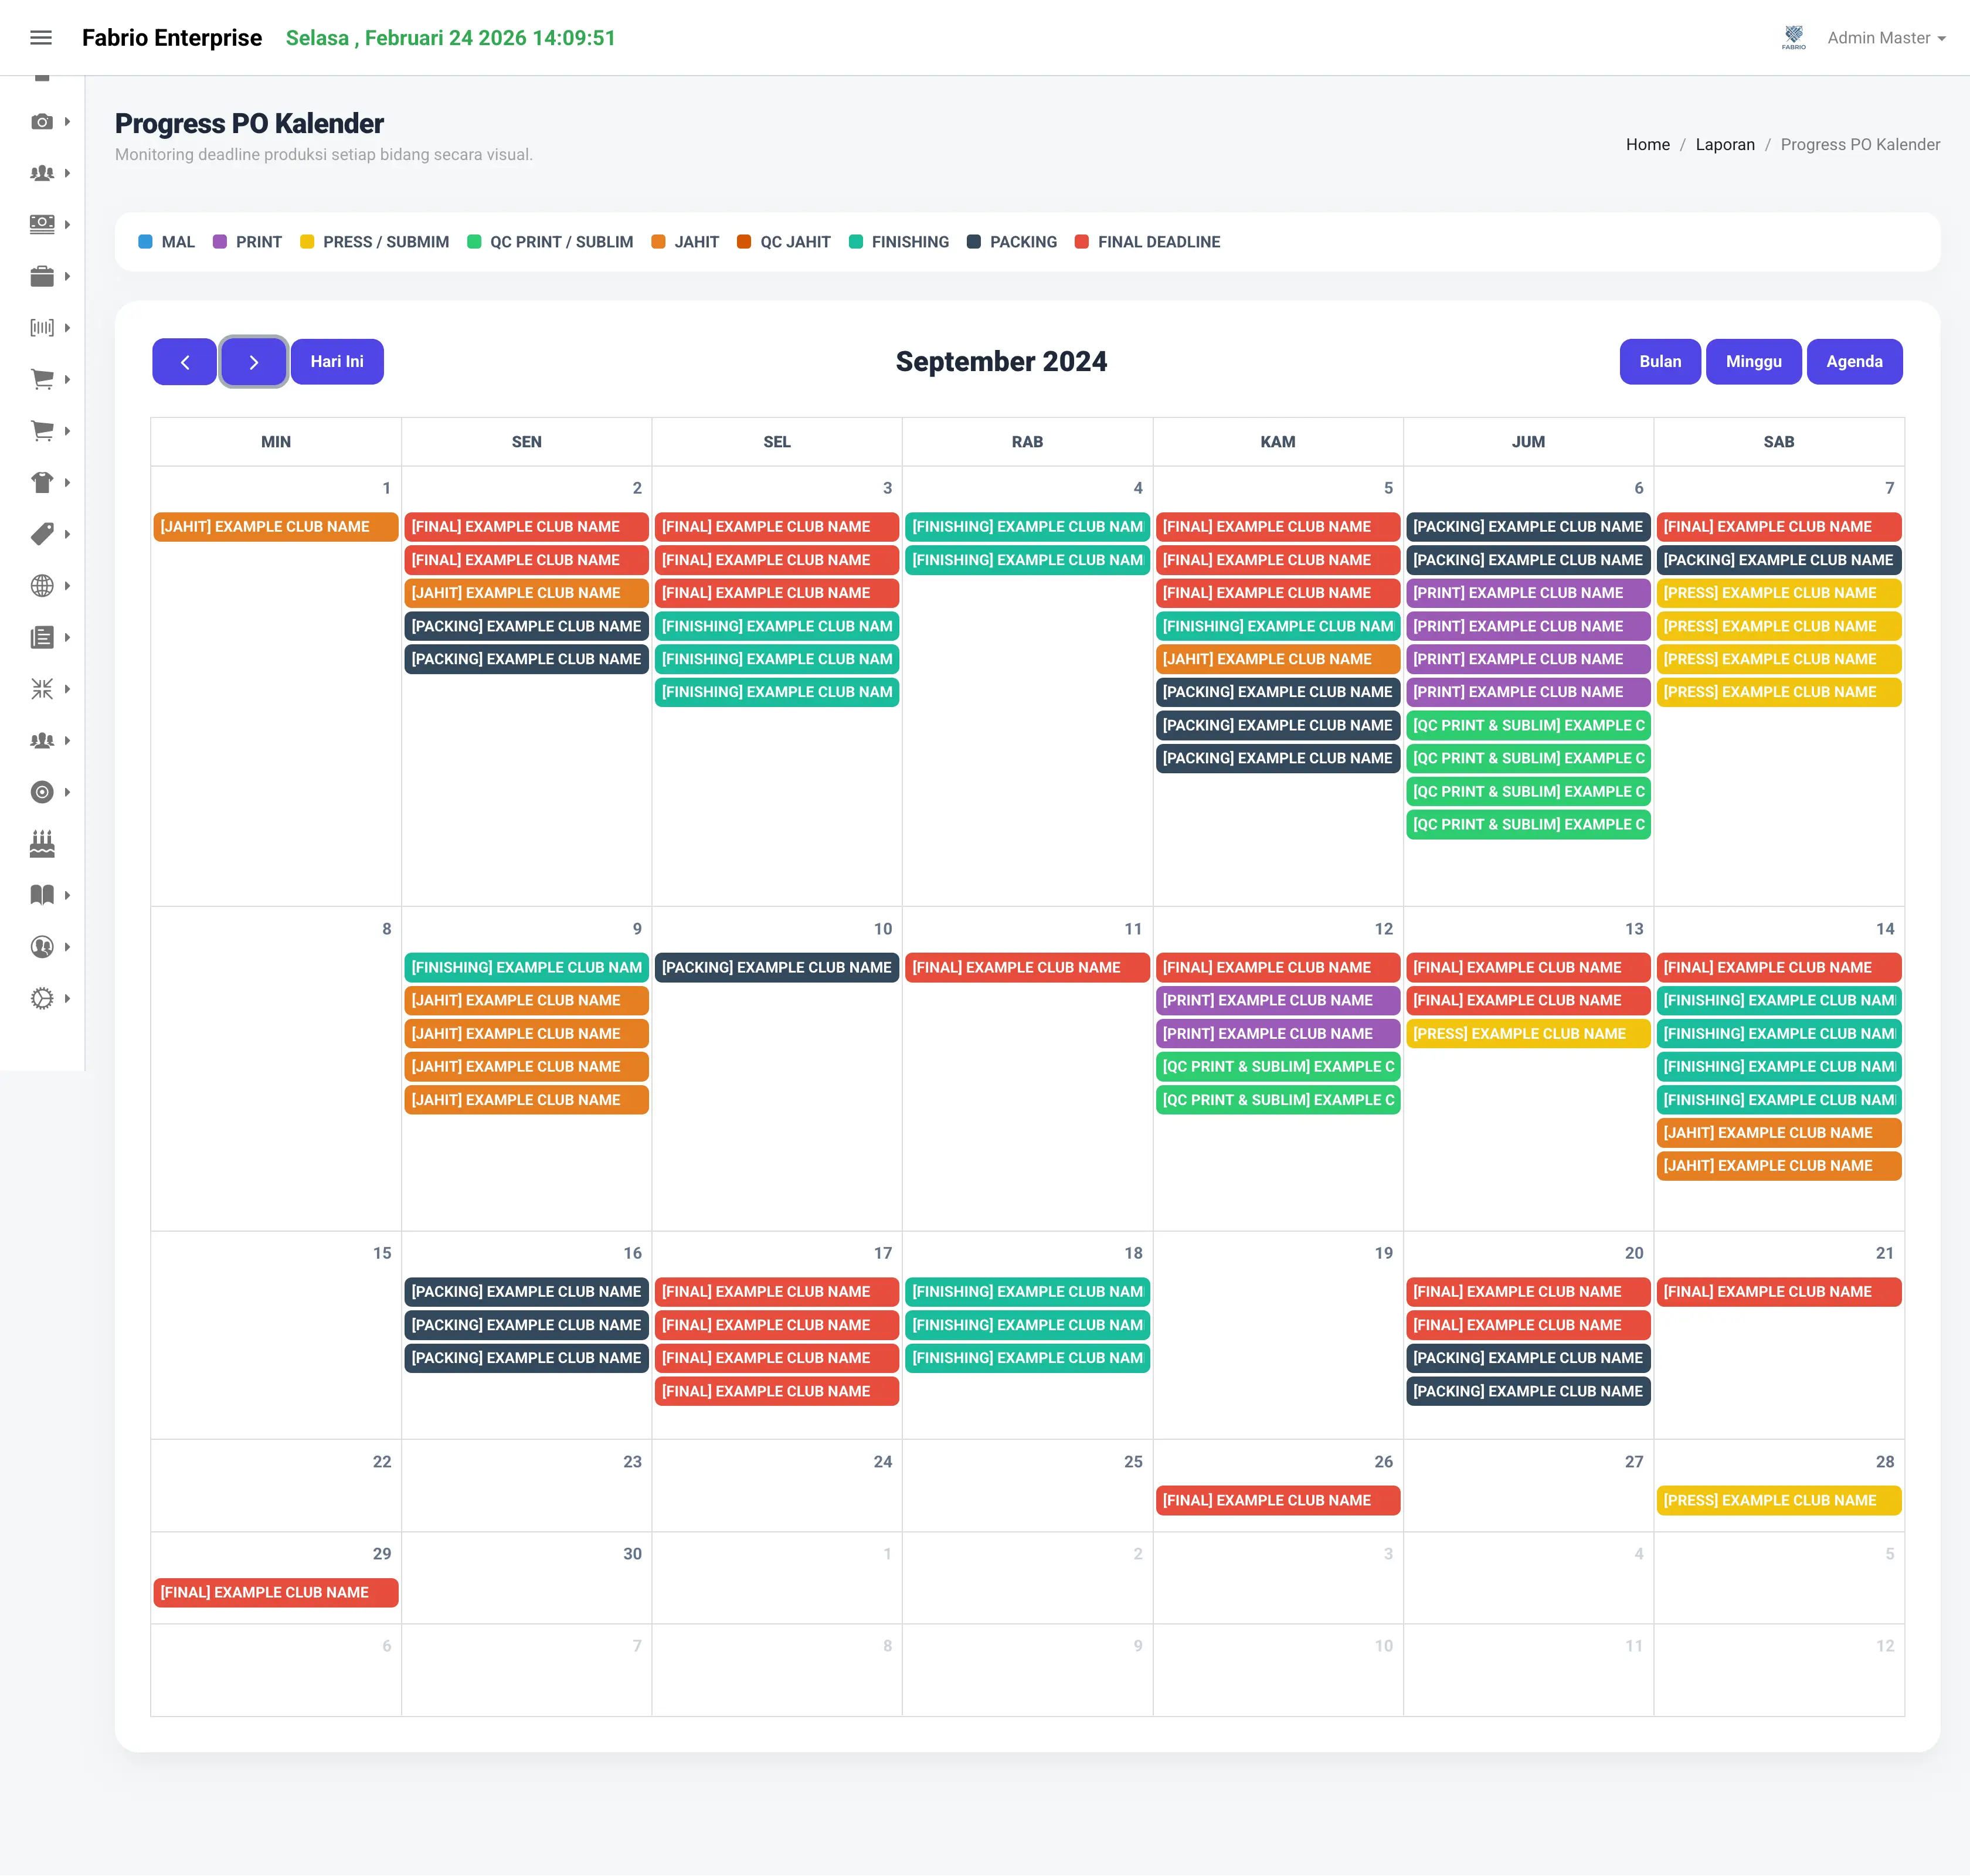Screen dimensions: 1970x1876
Task: Open the newspaper sidebar icon
Action: coord(42,637)
